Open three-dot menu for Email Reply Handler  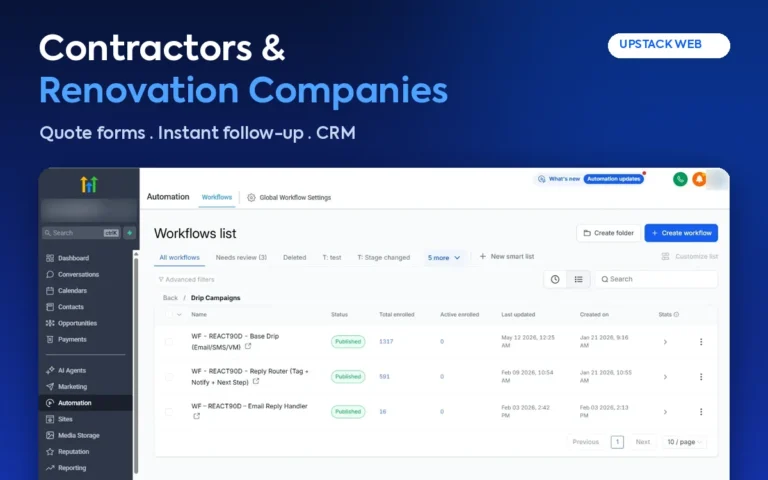701,412
